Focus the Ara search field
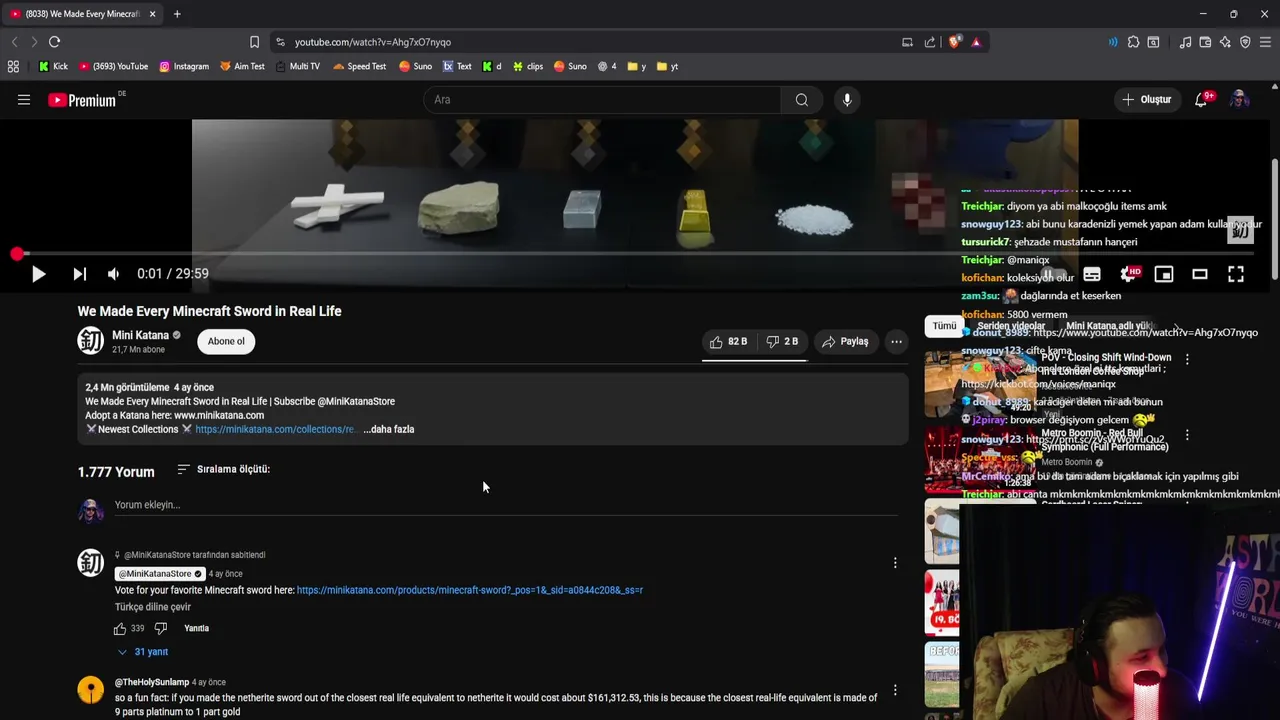The height and width of the screenshot is (720, 1280). [602, 100]
